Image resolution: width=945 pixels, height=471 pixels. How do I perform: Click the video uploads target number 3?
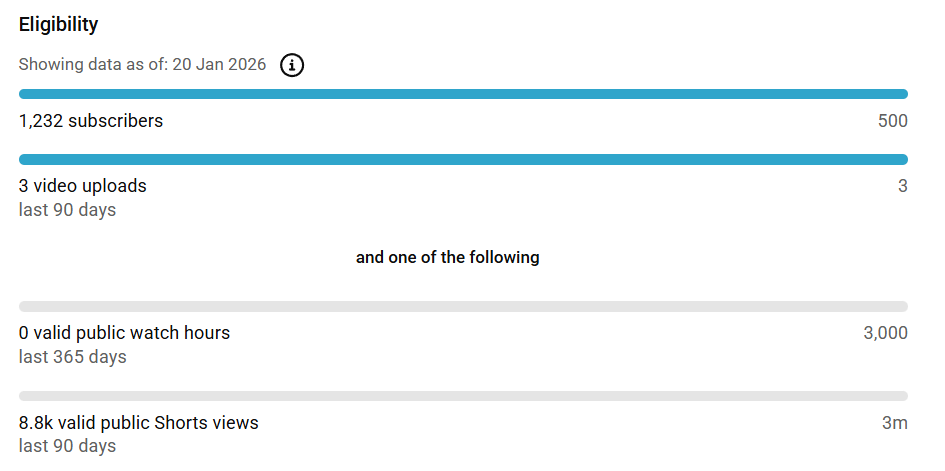coord(902,186)
